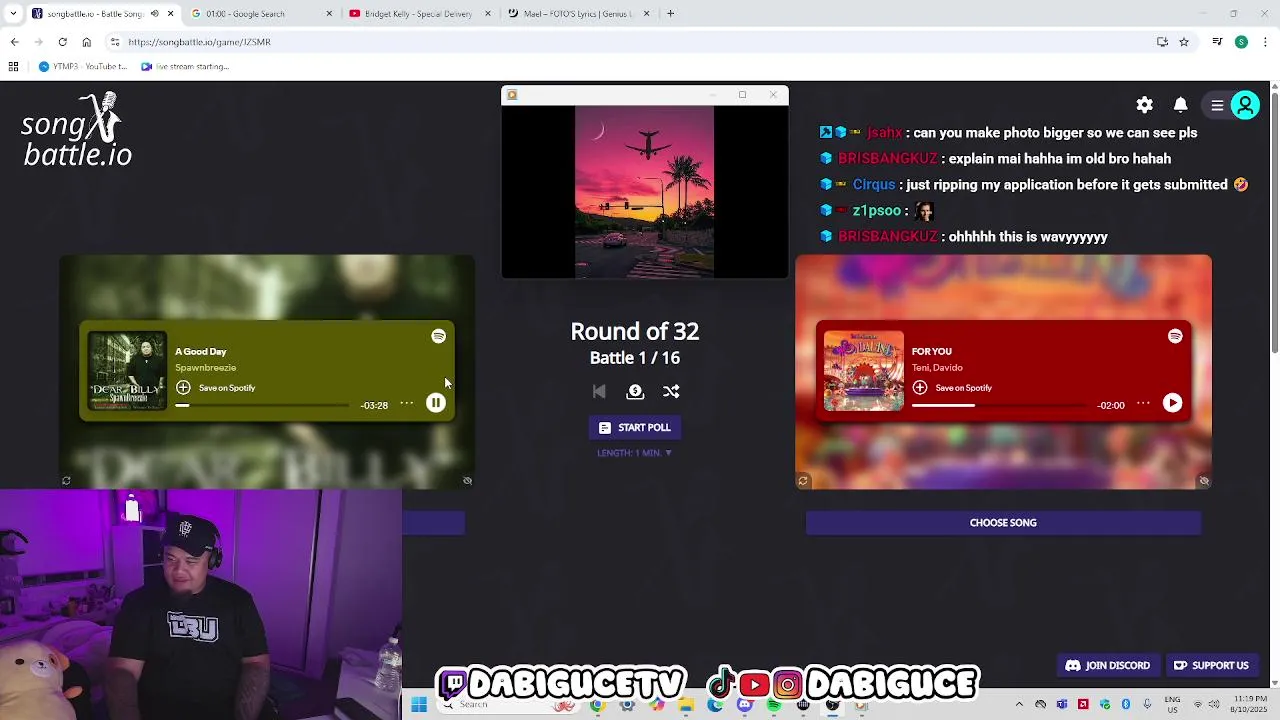Image resolution: width=1280 pixels, height=720 pixels.
Task: Click the FOR YOU album art thumbnail
Action: point(864,370)
